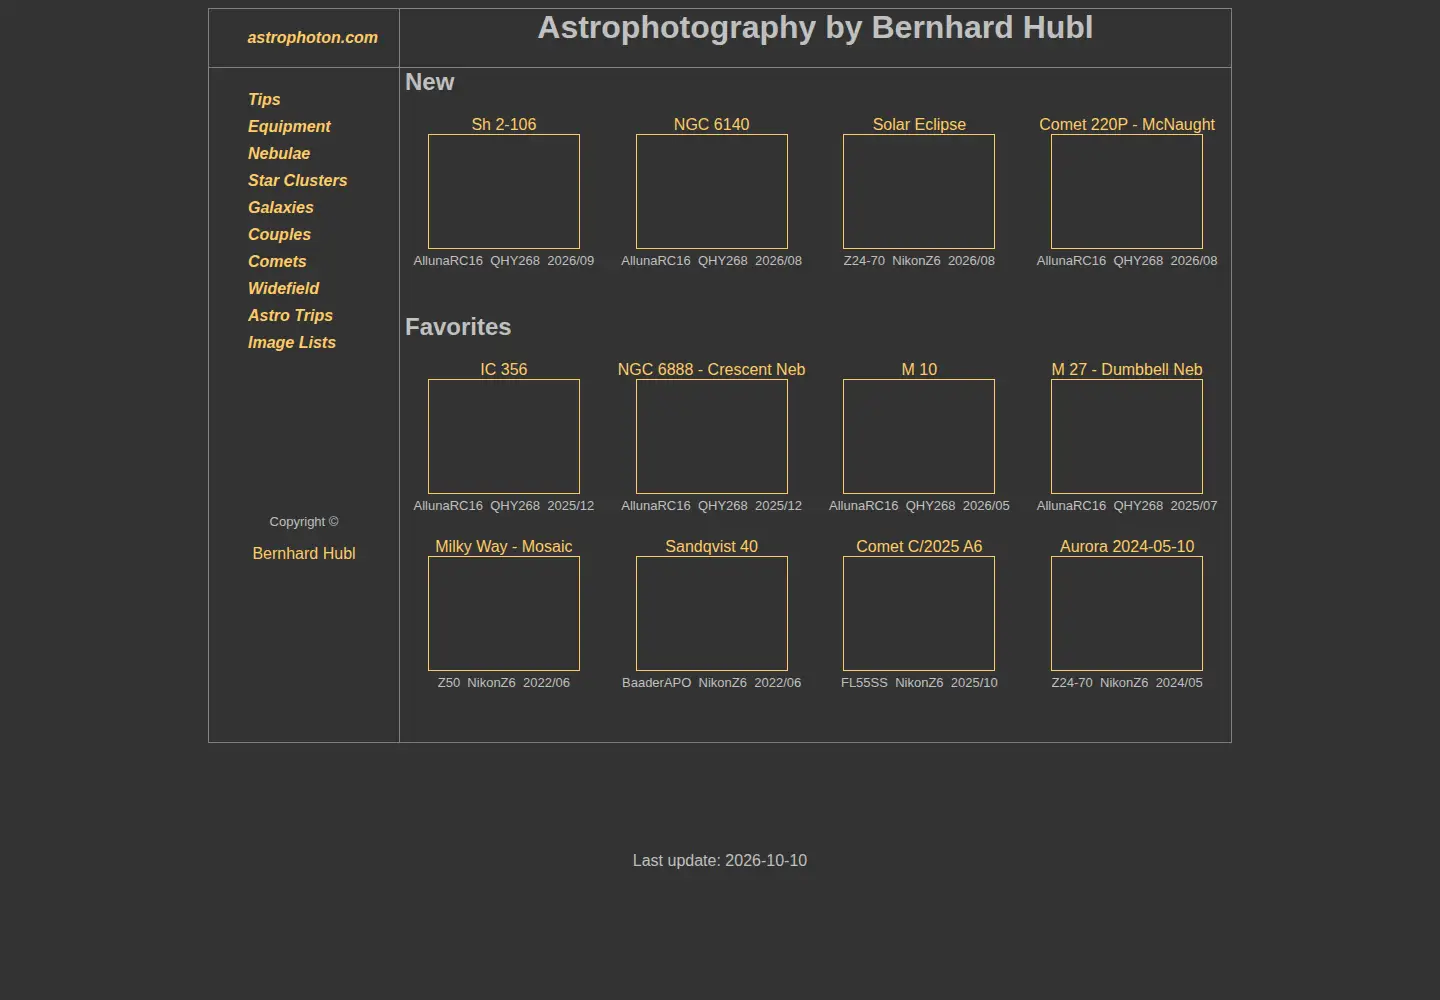View the Comet 220P - McNaught thumbnail

click(x=1127, y=191)
